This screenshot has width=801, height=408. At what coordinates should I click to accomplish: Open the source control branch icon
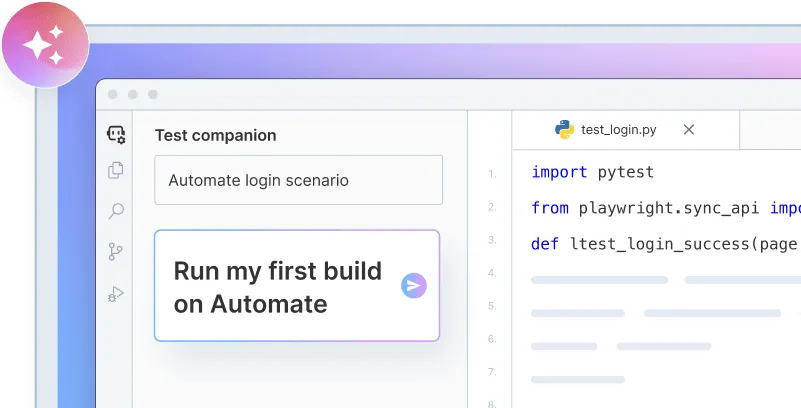pyautogui.click(x=115, y=252)
